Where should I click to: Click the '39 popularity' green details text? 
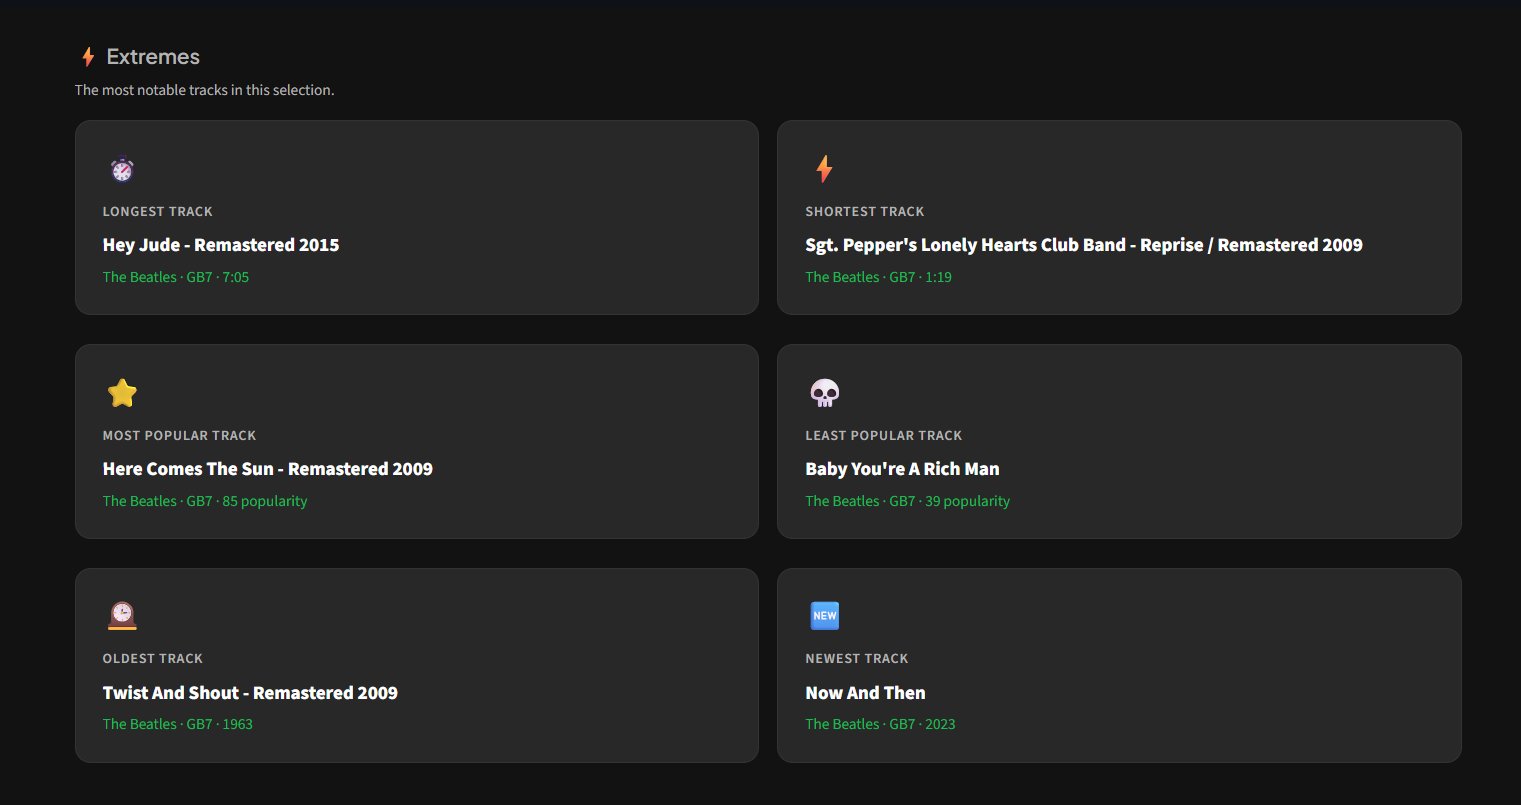click(967, 501)
